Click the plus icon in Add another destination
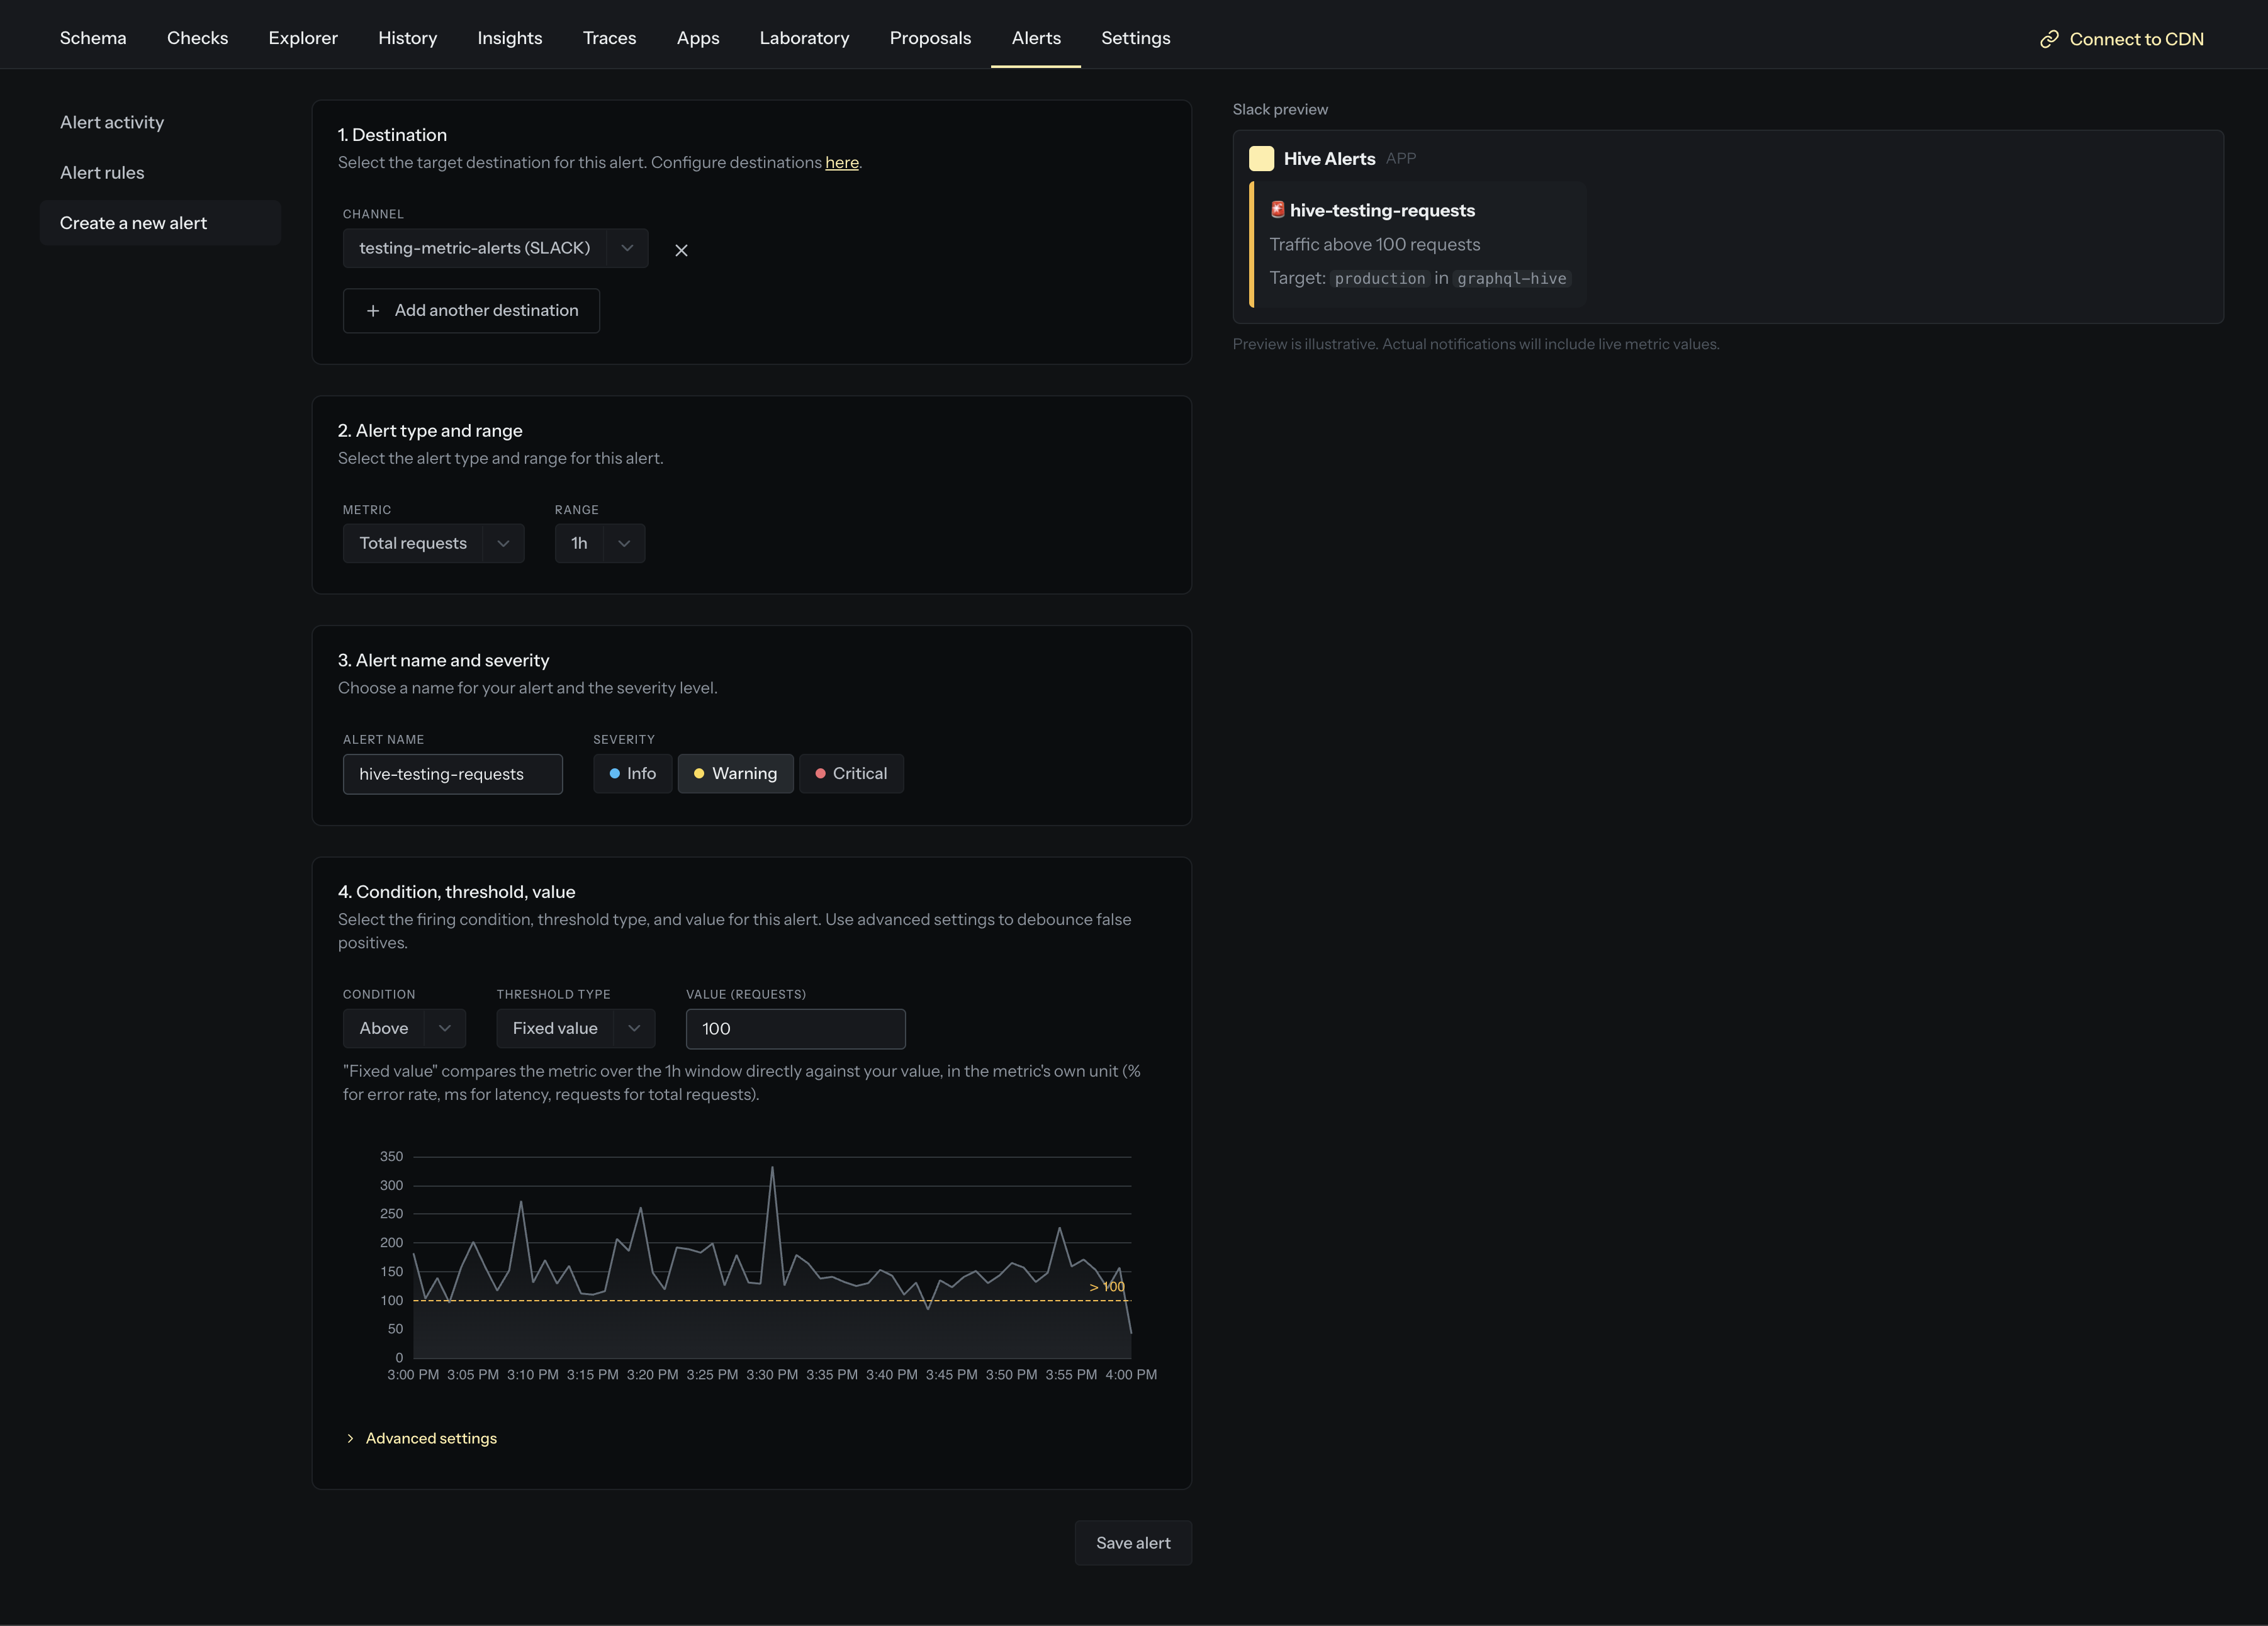The width and height of the screenshot is (2268, 1626). click(x=373, y=311)
